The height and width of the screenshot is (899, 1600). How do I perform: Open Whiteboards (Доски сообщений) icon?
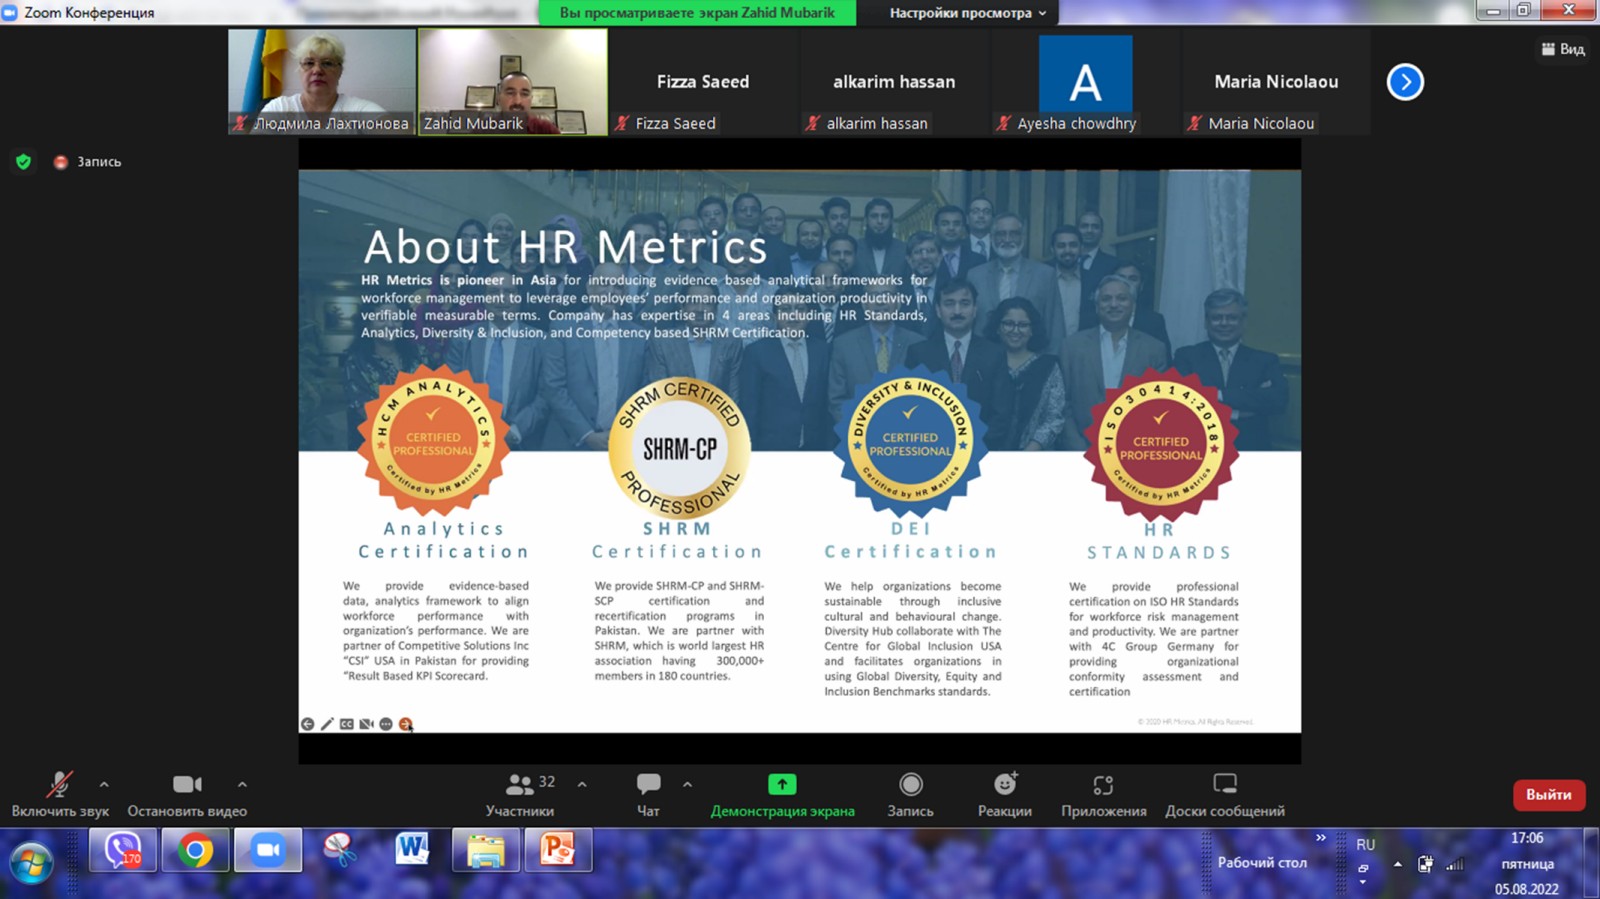tap(1224, 785)
